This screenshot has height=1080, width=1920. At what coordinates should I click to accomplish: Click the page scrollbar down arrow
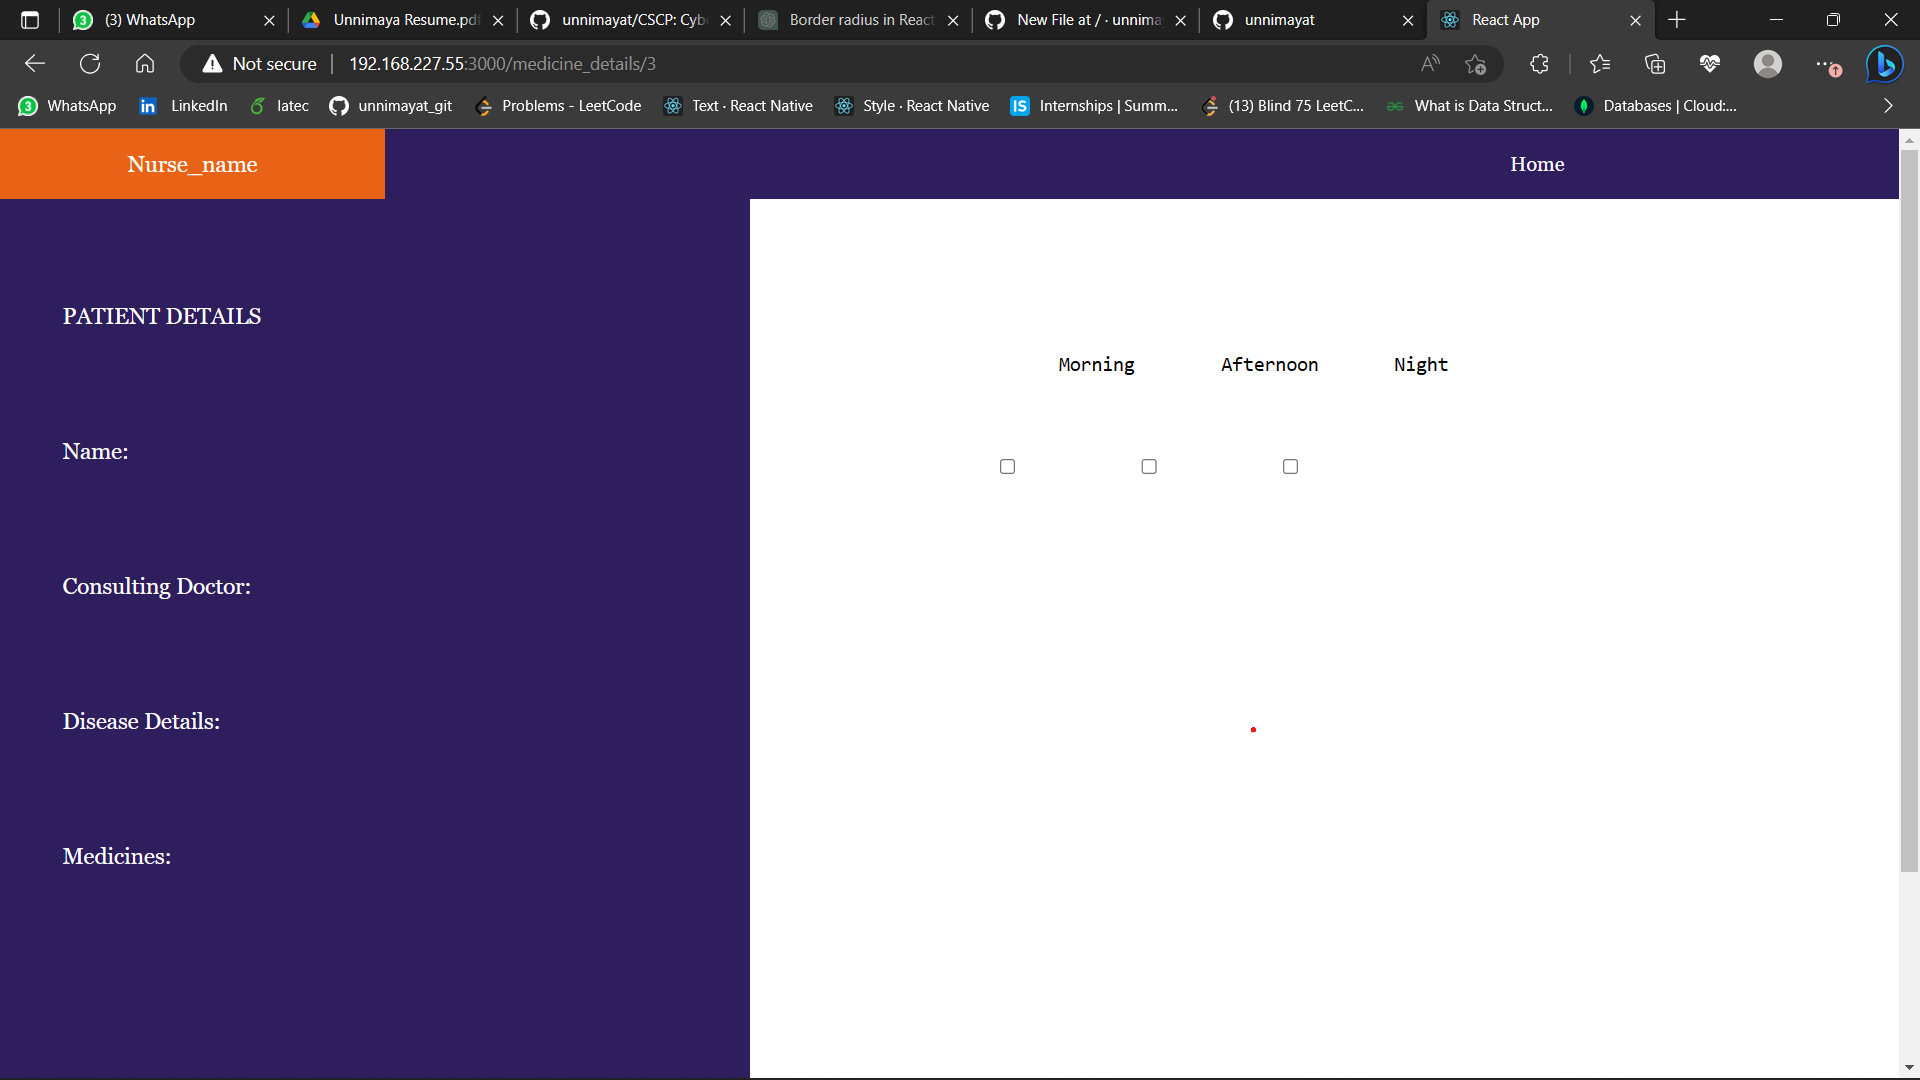pyautogui.click(x=1909, y=1066)
